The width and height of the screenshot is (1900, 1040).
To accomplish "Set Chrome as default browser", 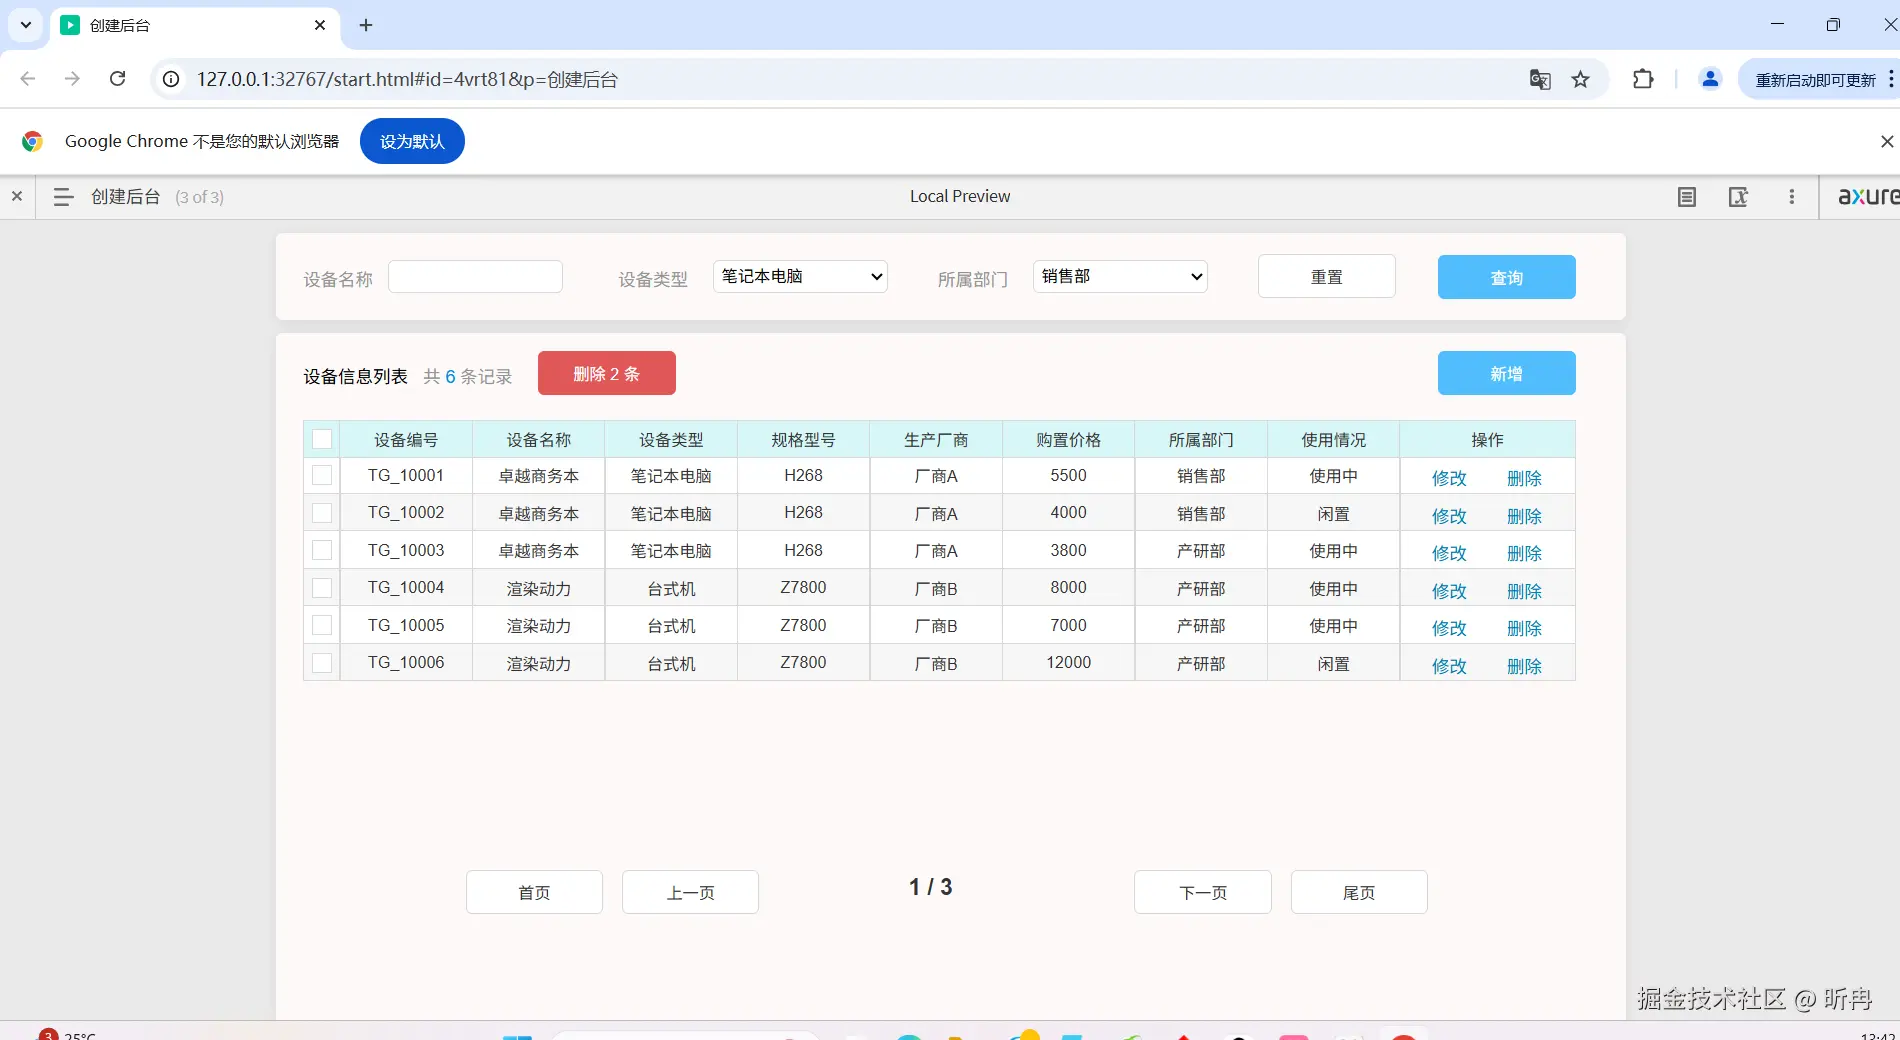I will (412, 141).
